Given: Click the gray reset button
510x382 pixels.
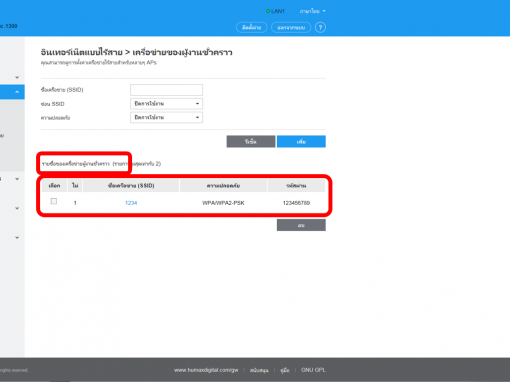Looking at the screenshot, I should tap(251, 141).
